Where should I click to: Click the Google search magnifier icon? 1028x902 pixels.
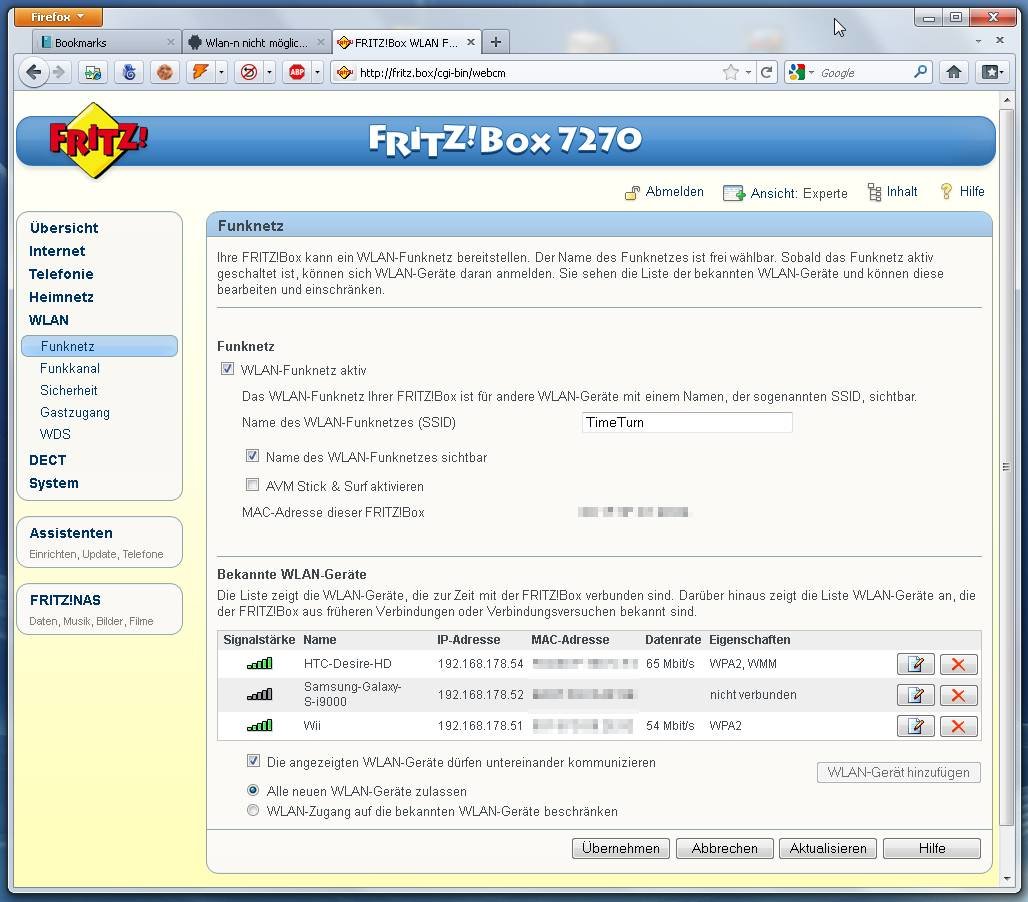pyautogui.click(x=920, y=72)
